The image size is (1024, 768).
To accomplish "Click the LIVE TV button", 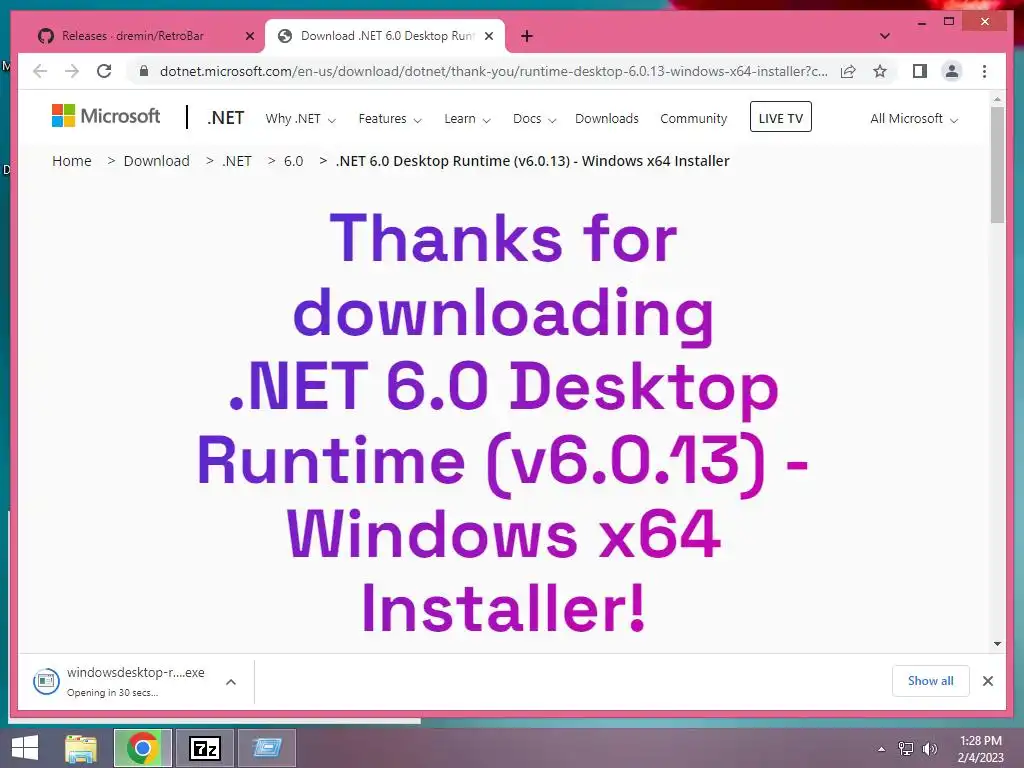I will [780, 117].
